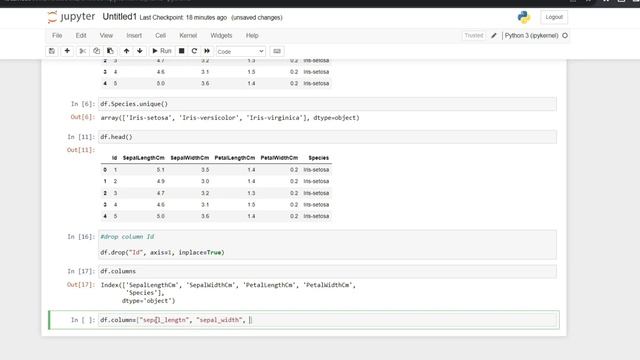Click the Species column header in Out[11]

318,158
